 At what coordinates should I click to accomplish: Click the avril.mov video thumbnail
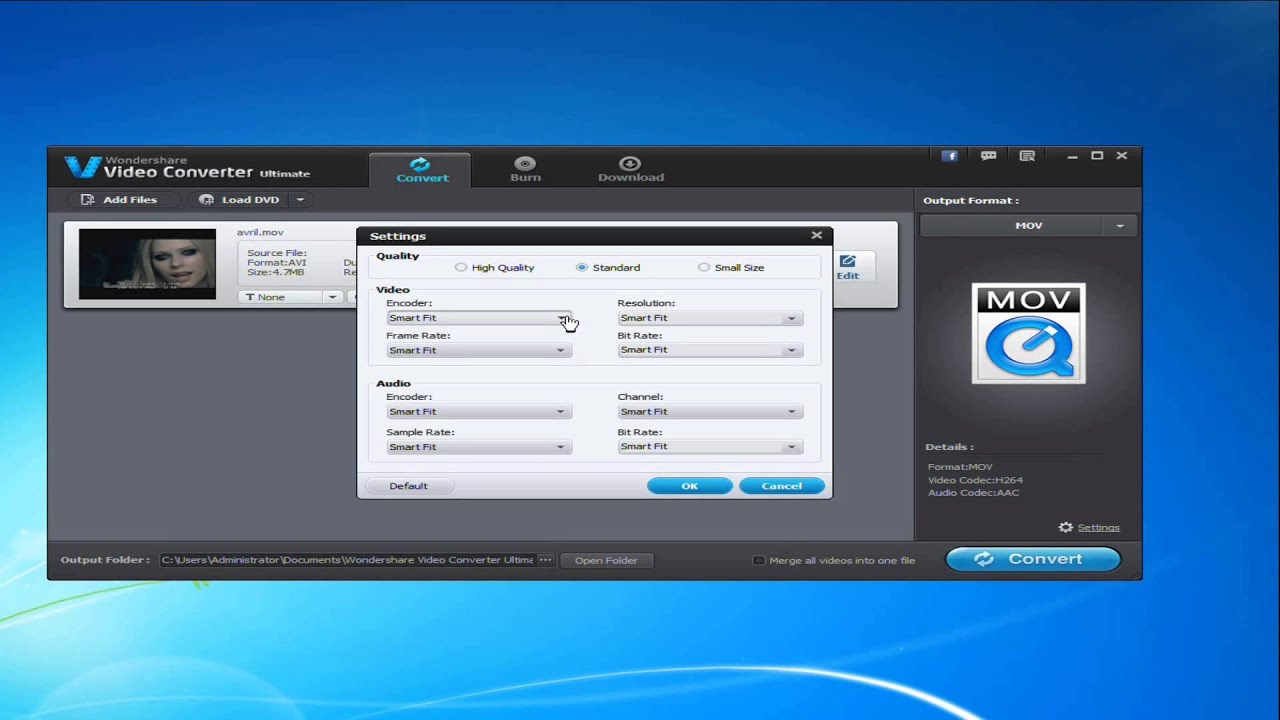147,264
